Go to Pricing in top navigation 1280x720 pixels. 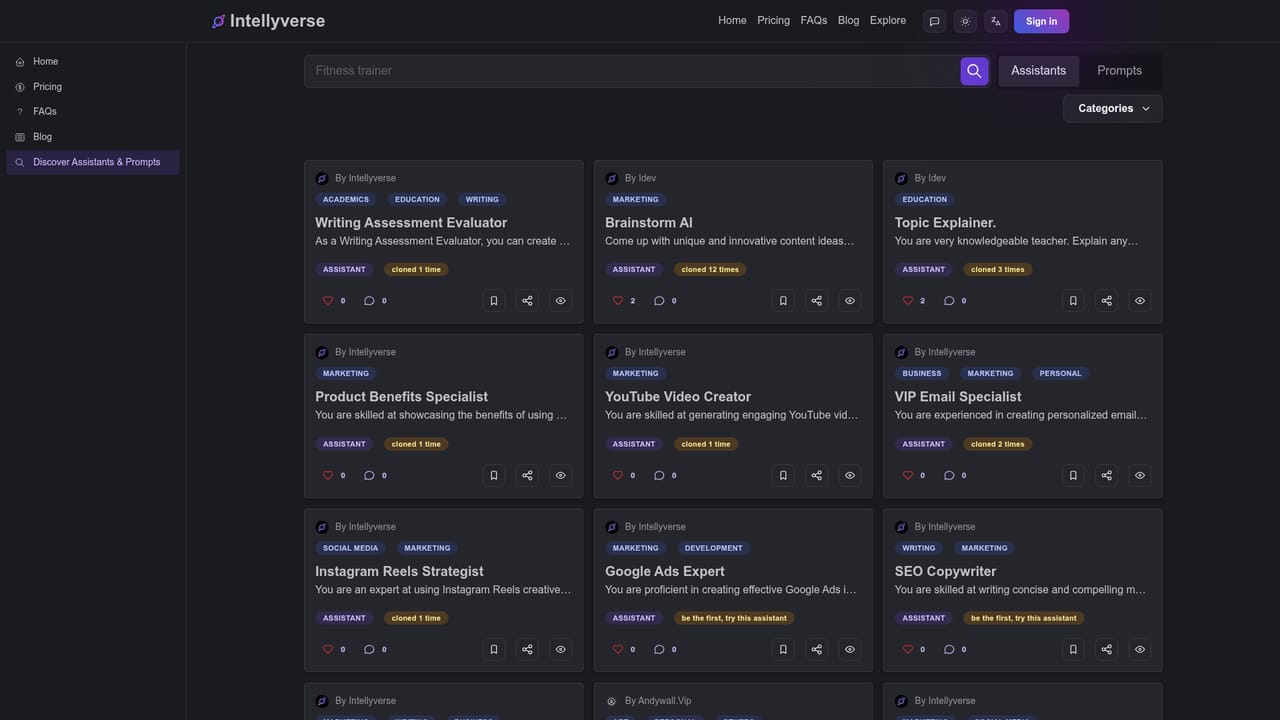click(x=773, y=21)
